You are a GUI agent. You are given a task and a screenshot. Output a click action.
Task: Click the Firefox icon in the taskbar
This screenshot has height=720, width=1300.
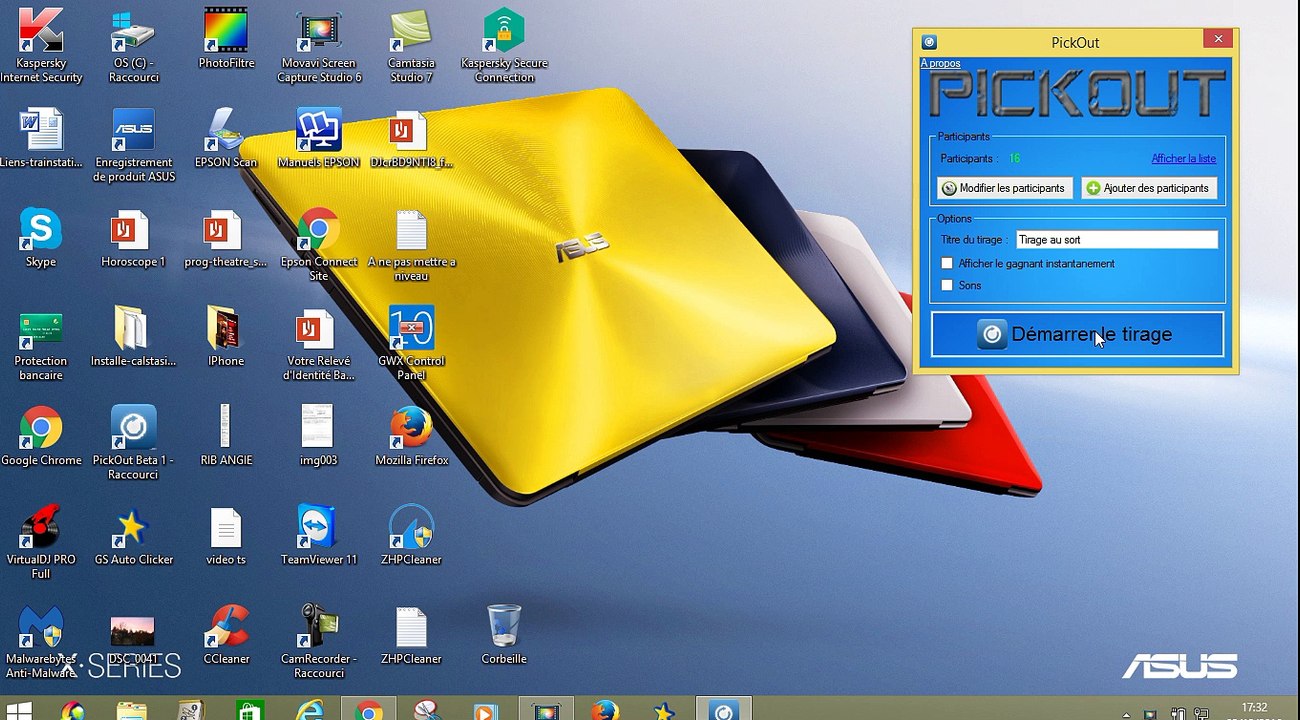604,710
